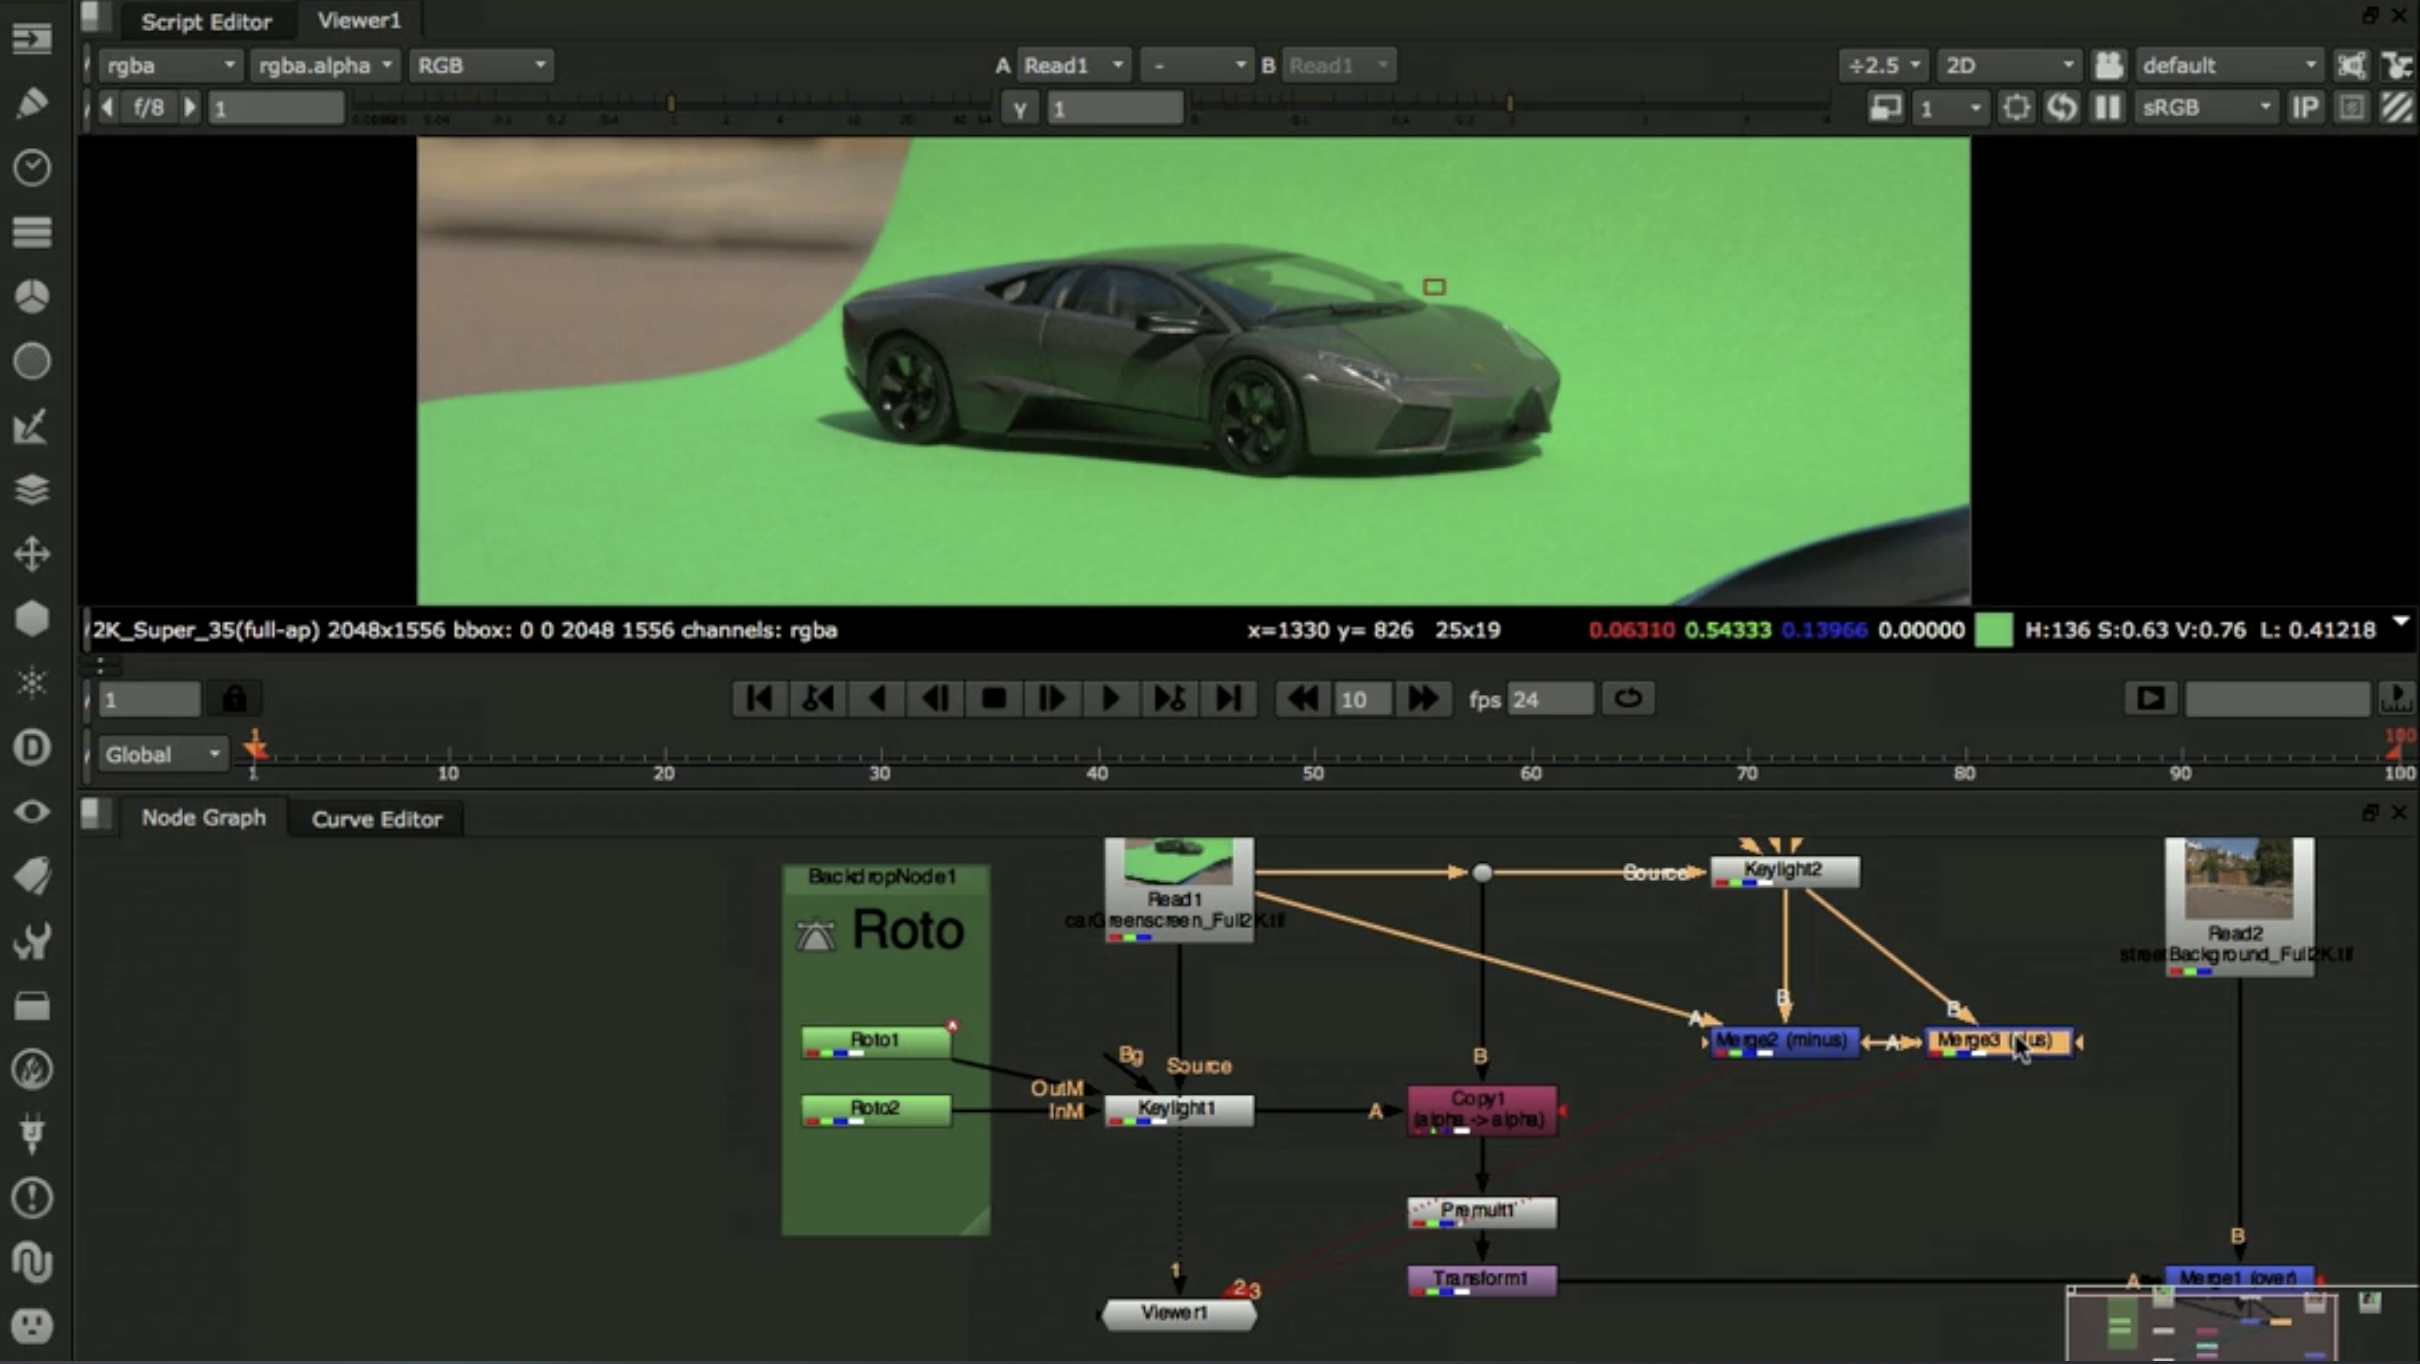Click the Transform move-arrows icon in sidebar
2420x1364 pixels.
pyautogui.click(x=31, y=554)
